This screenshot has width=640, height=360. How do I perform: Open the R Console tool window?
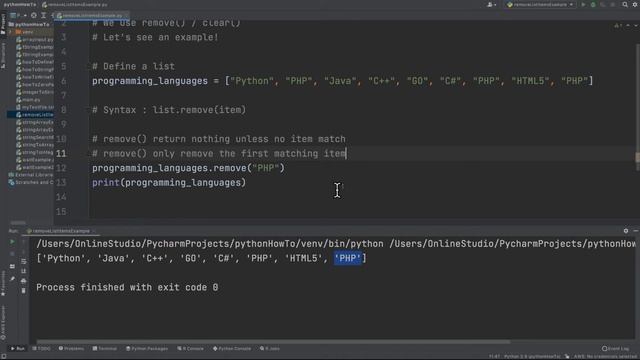(x=191, y=349)
